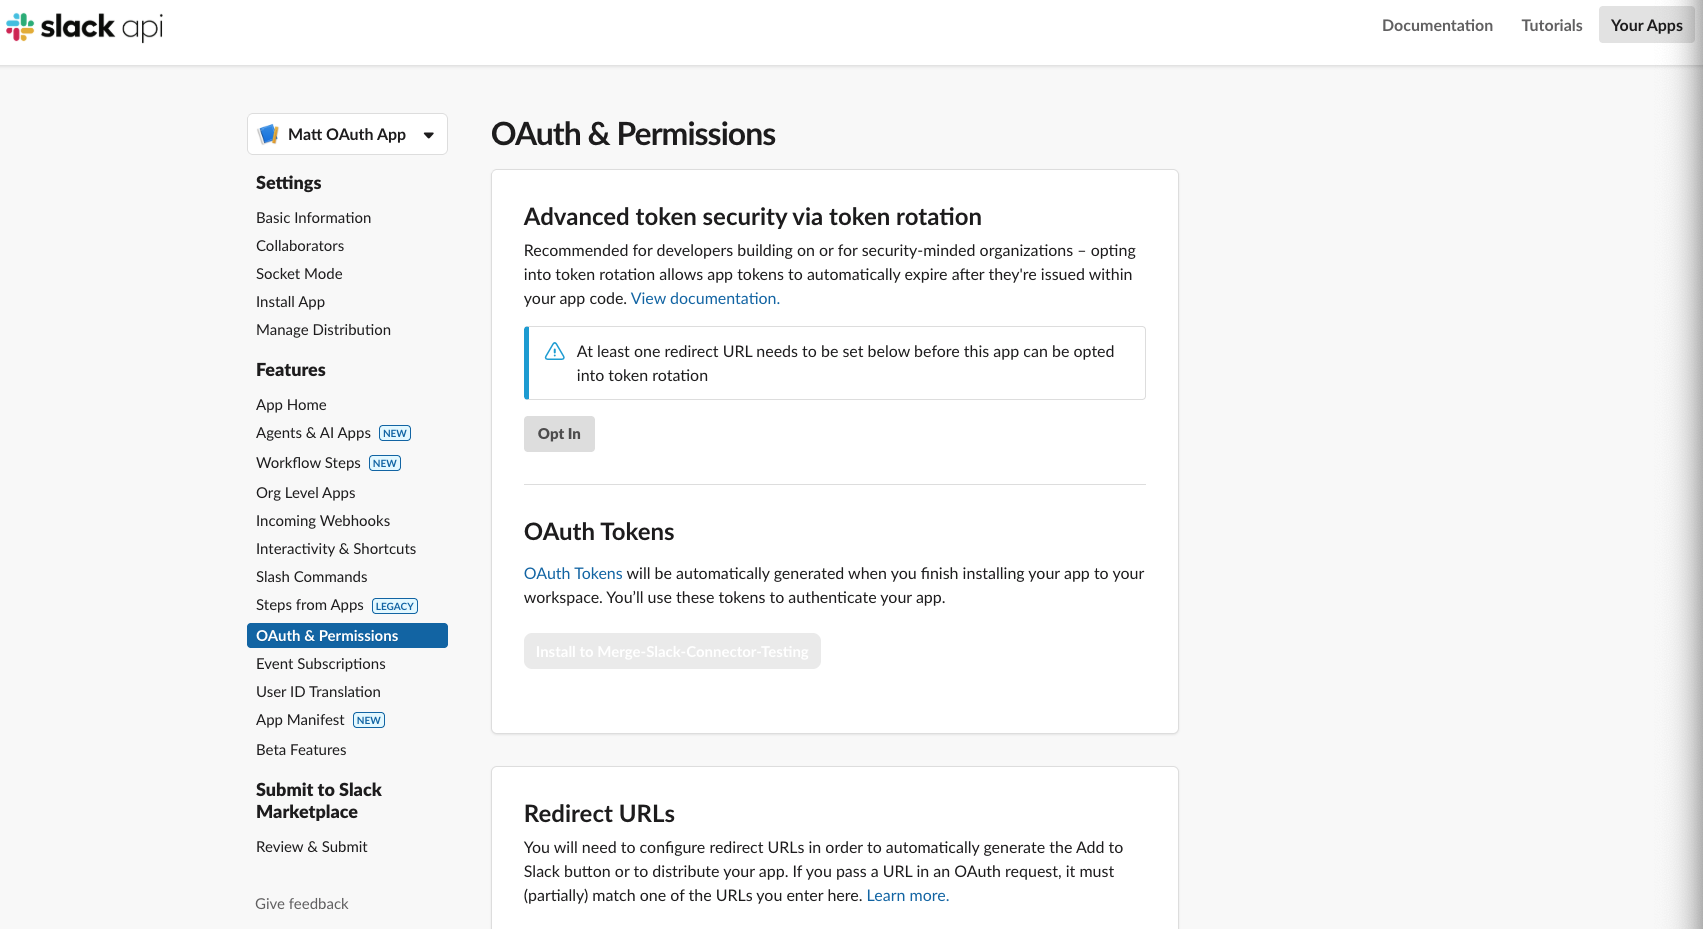The width and height of the screenshot is (1703, 929).
Task: Click the NEW badge beside Workflow Steps
Action: pos(385,463)
